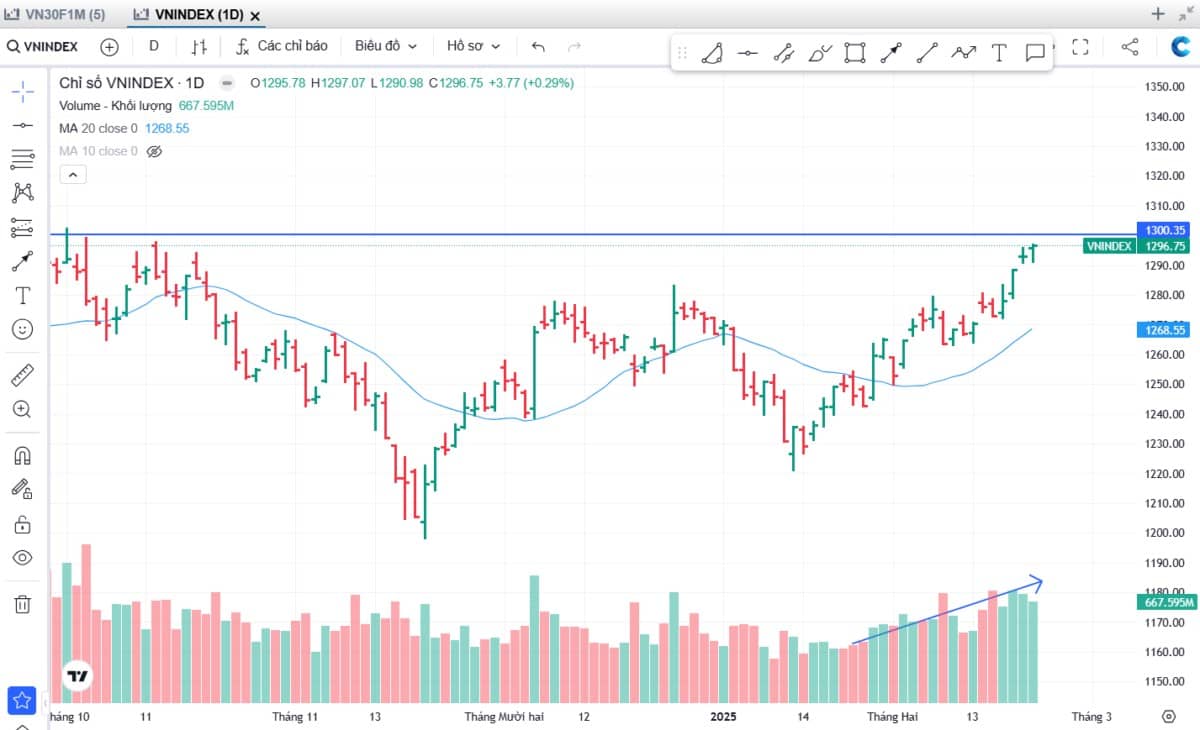Click the undo arrow

(x=539, y=46)
